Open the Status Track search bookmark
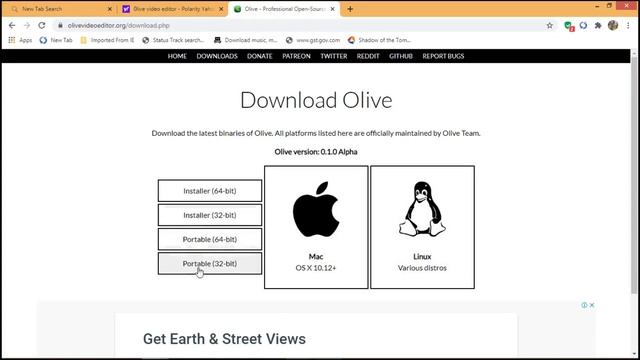Image resolution: width=640 pixels, height=360 pixels. (x=173, y=40)
